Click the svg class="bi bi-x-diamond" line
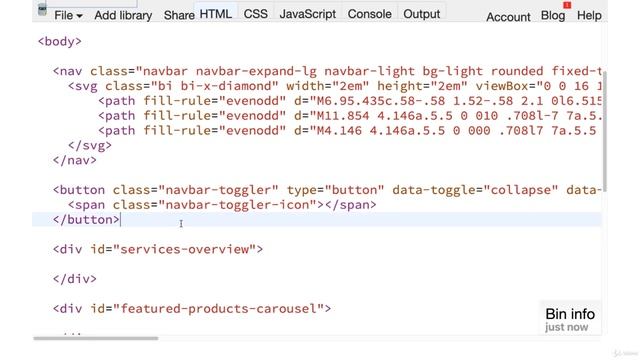 tap(335, 86)
